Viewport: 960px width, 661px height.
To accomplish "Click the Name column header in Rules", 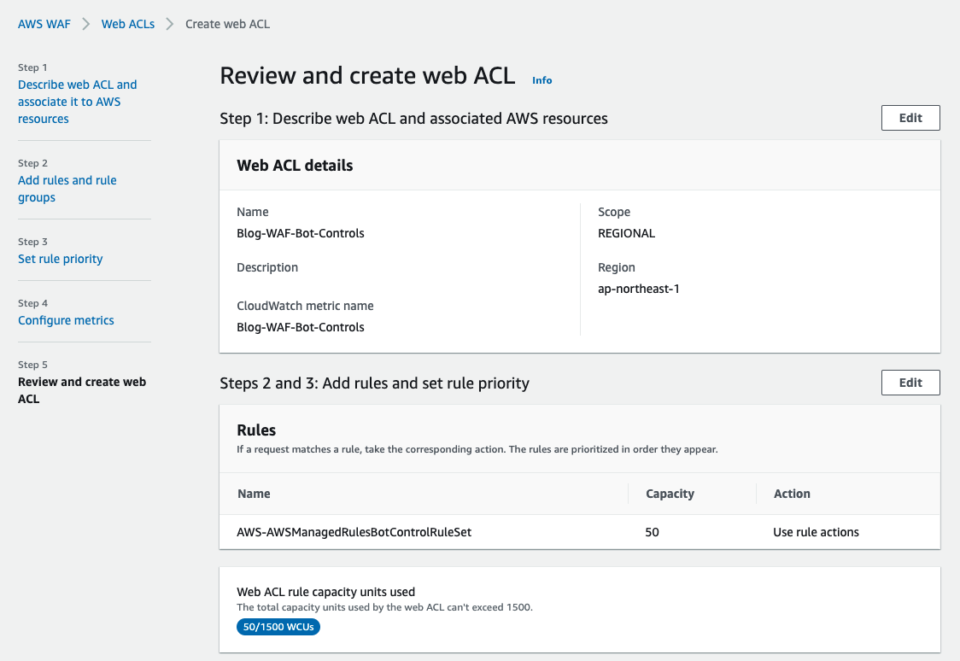I will click(253, 493).
